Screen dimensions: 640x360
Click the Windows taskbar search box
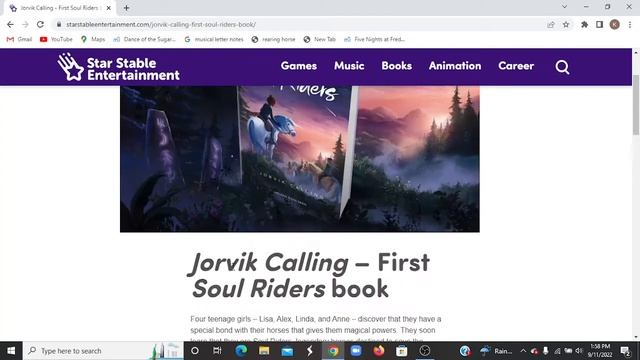(x=103, y=351)
